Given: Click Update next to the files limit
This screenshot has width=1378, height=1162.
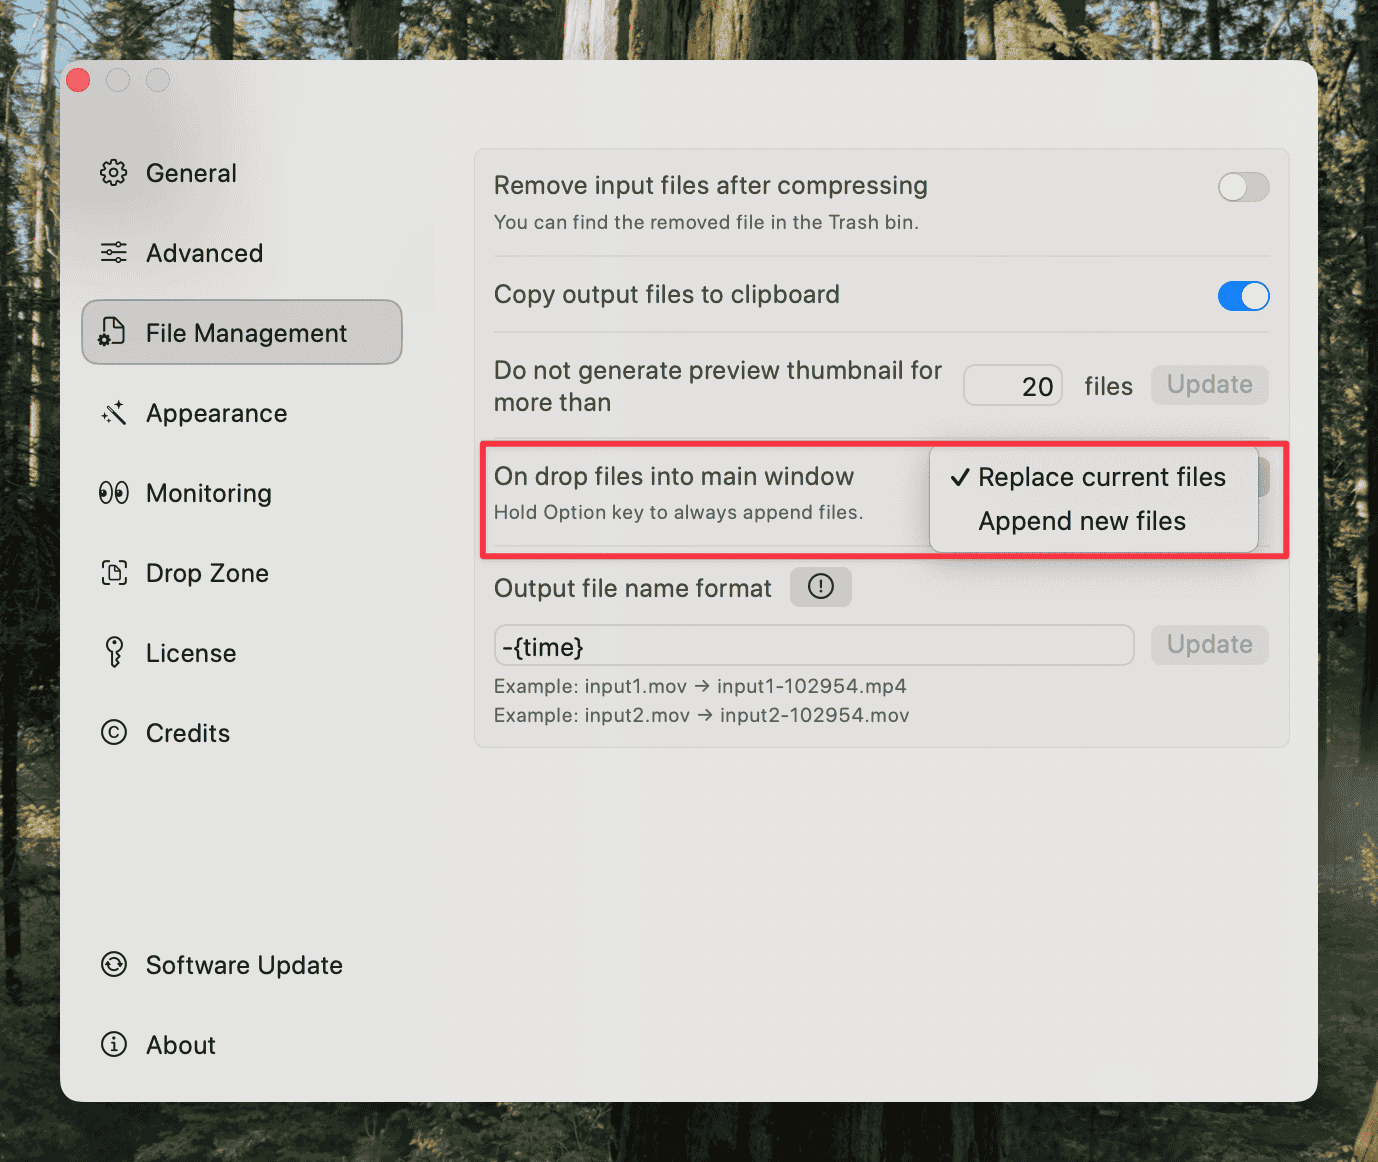Looking at the screenshot, I should (1209, 385).
